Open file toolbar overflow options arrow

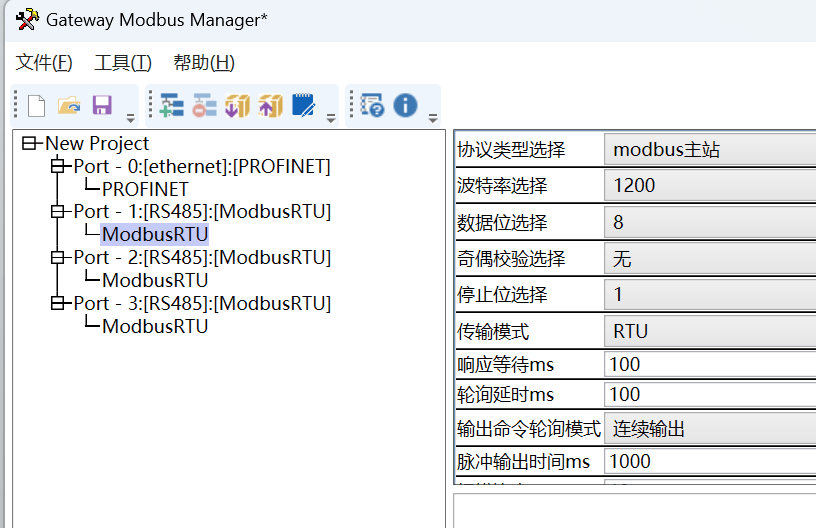tap(131, 118)
